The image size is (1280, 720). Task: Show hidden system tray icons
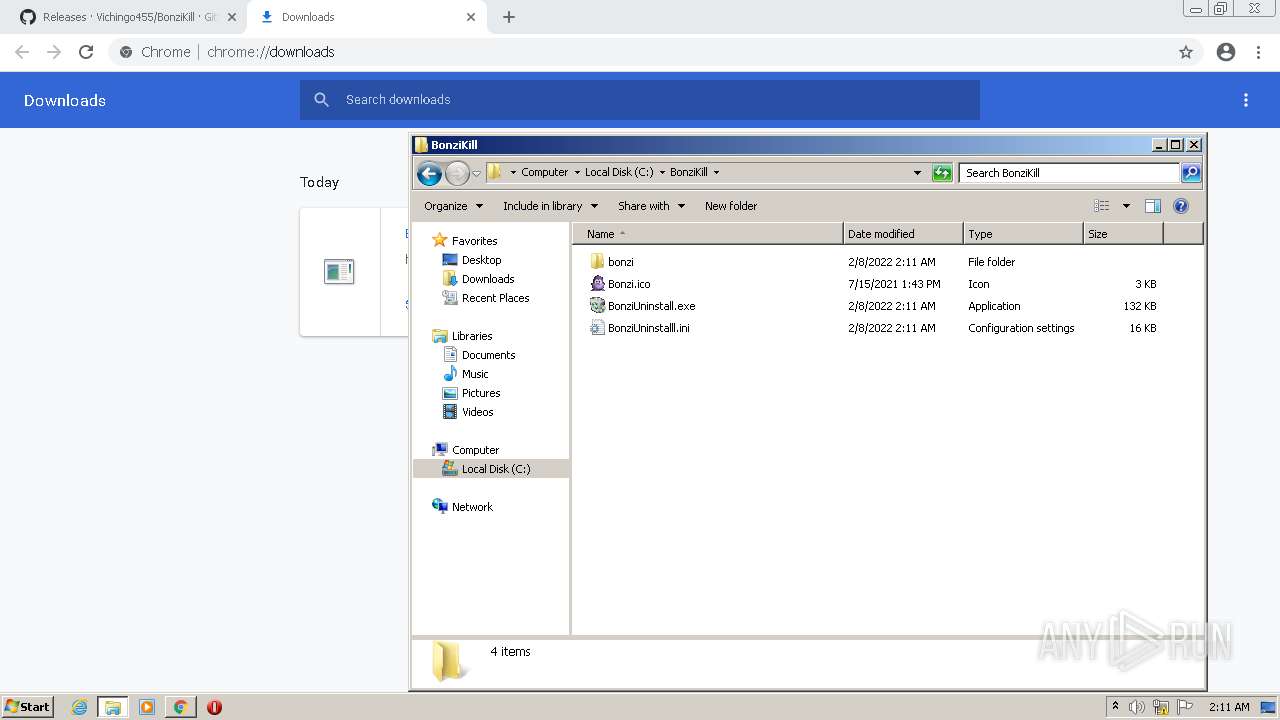point(1115,707)
